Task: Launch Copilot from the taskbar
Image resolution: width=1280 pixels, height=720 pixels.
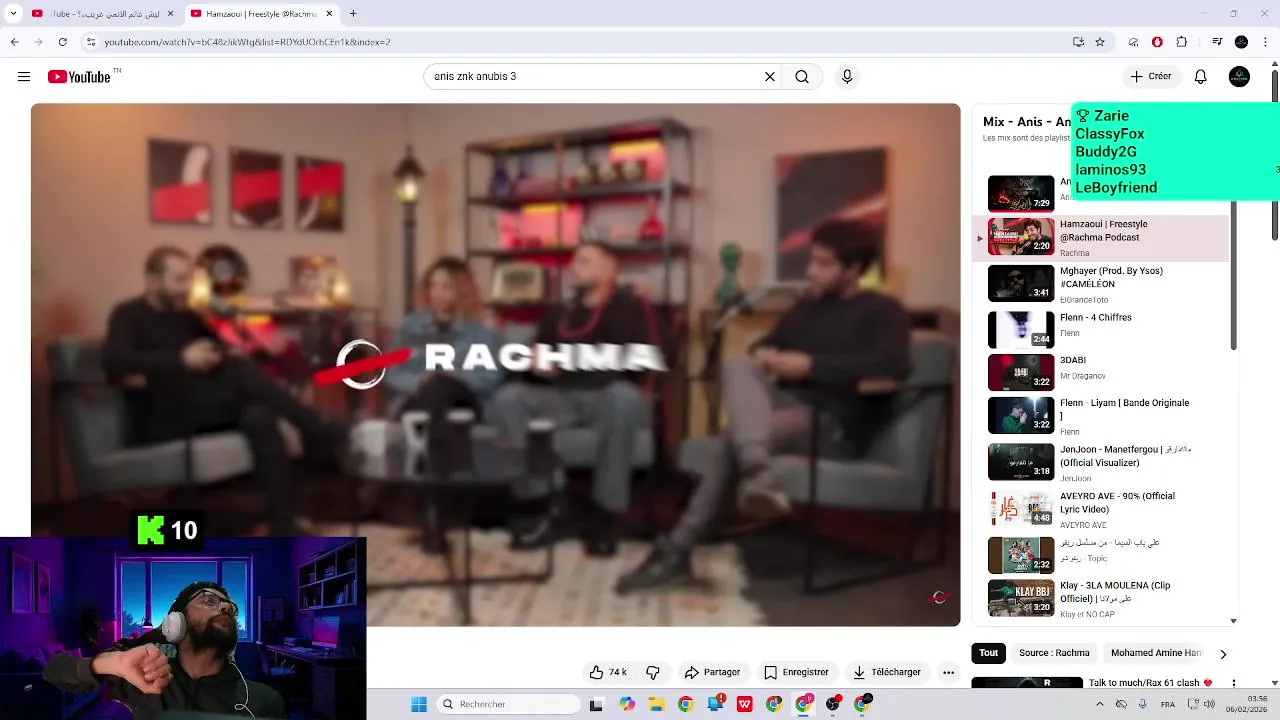Action: (627, 704)
